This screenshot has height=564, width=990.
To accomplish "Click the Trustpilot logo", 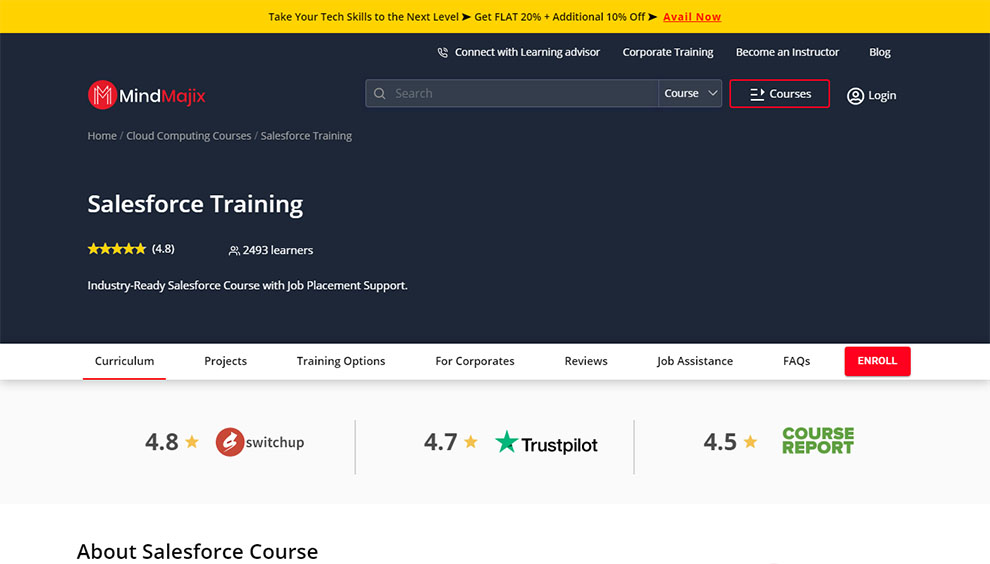I will 546,443.
